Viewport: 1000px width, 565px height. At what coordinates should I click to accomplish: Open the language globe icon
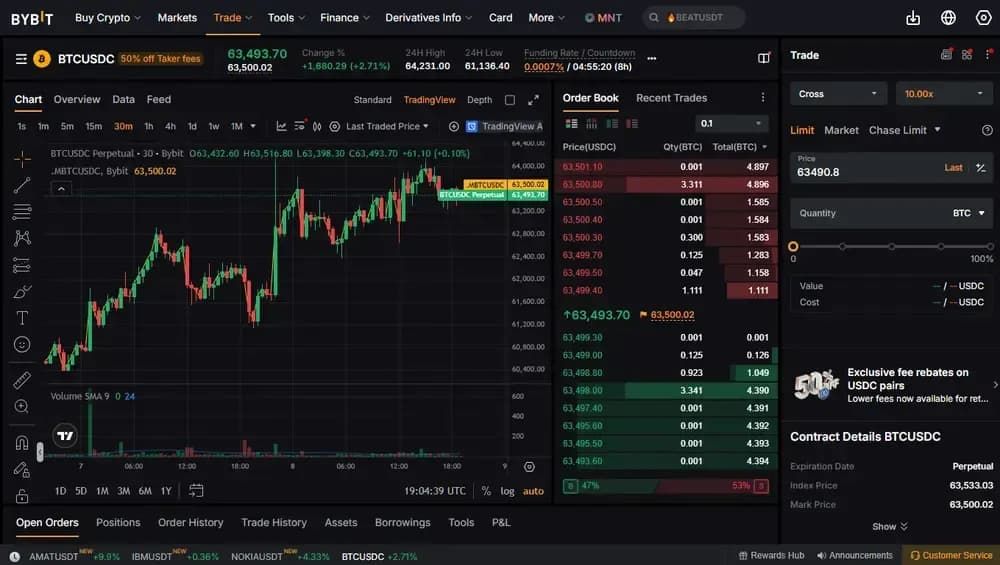948,18
